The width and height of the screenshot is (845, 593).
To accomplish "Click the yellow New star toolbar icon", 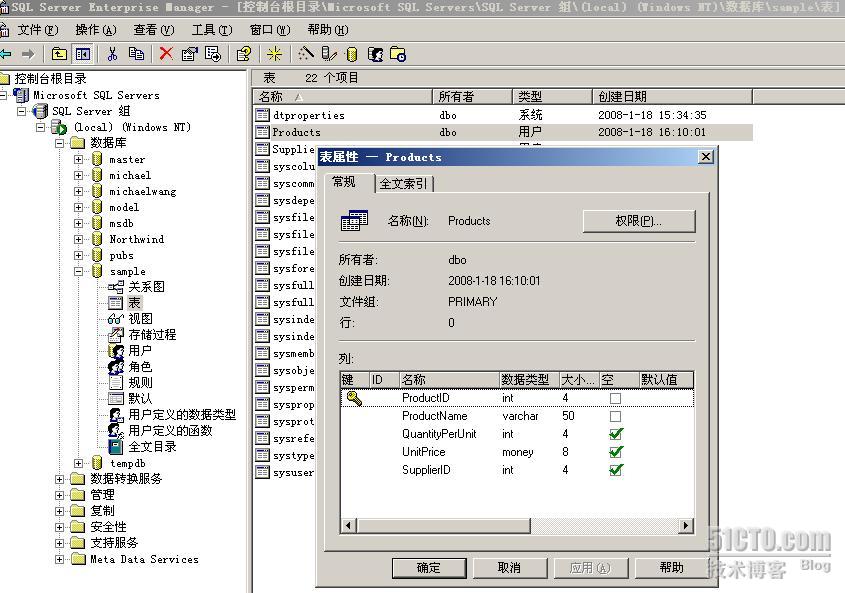I will point(274,54).
